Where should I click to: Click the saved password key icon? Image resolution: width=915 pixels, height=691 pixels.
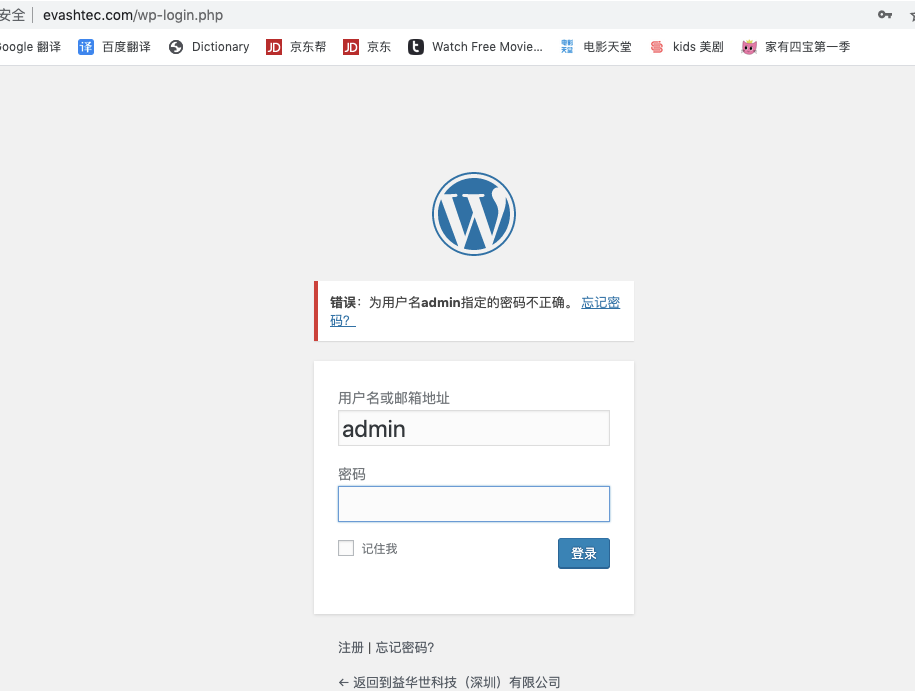pyautogui.click(x=884, y=15)
